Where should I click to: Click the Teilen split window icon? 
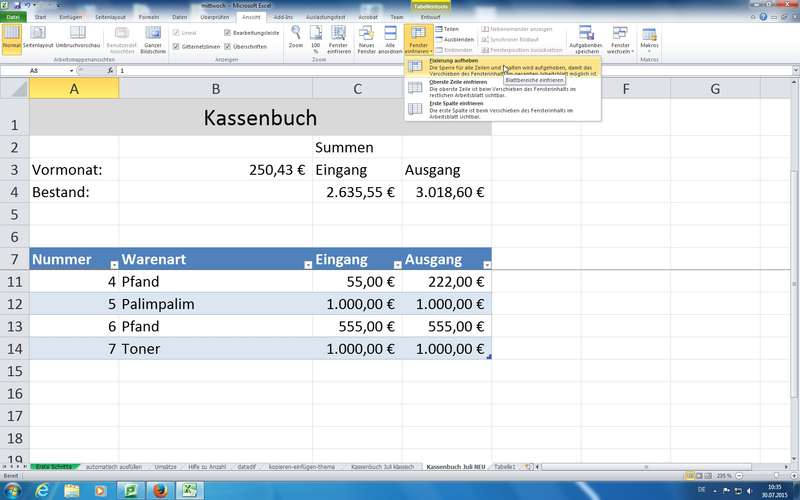click(x=439, y=29)
